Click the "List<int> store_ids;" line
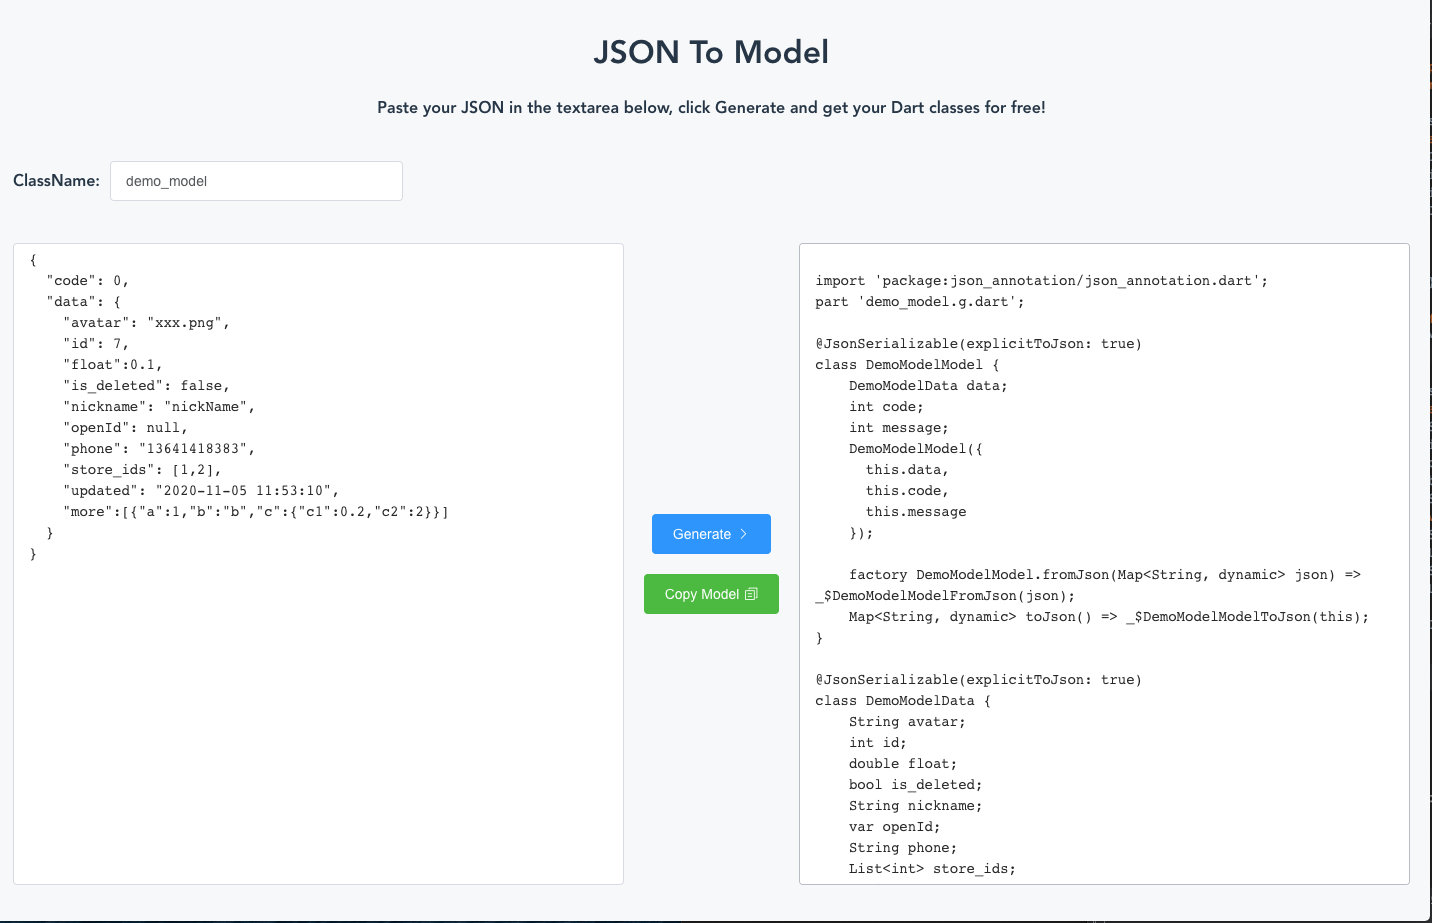This screenshot has width=1432, height=923. tap(932, 869)
